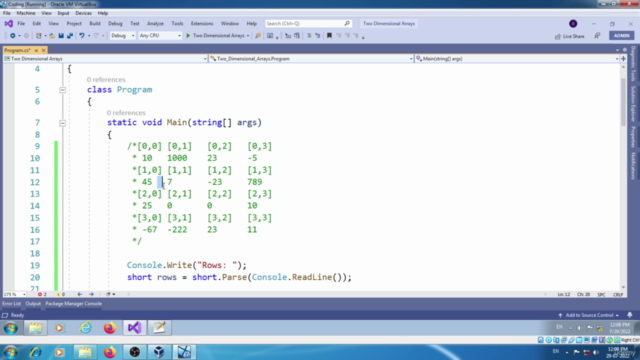Screen dimensions: 640x360
Task: Click the Toggle Bookmark icon in toolbar
Action: click(x=329, y=36)
